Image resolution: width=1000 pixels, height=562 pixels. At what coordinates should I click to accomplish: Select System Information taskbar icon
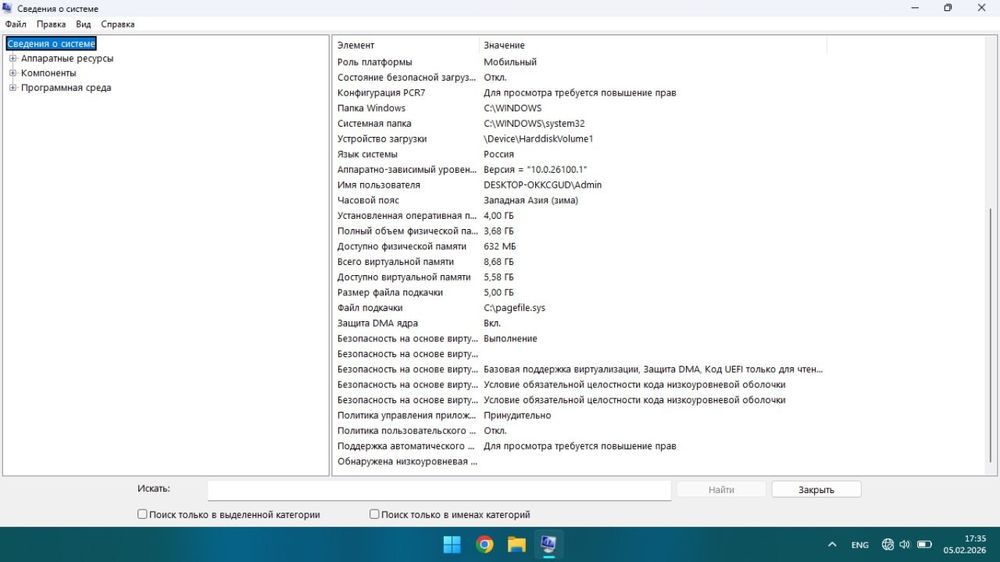tap(548, 544)
